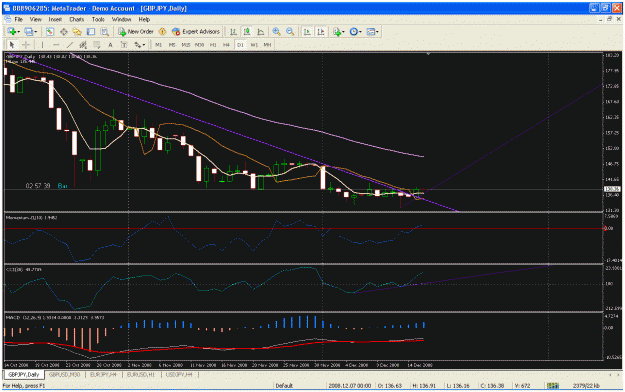Toggle the Chart Shift icon

[x=321, y=32]
